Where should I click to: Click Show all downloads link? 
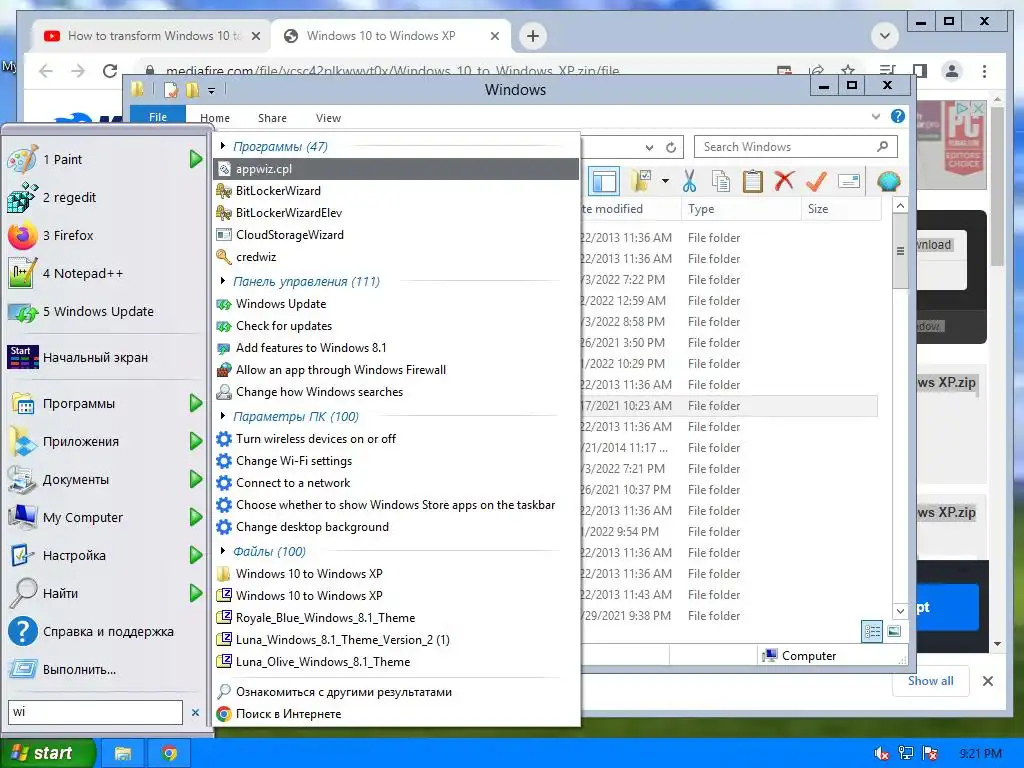(x=931, y=681)
